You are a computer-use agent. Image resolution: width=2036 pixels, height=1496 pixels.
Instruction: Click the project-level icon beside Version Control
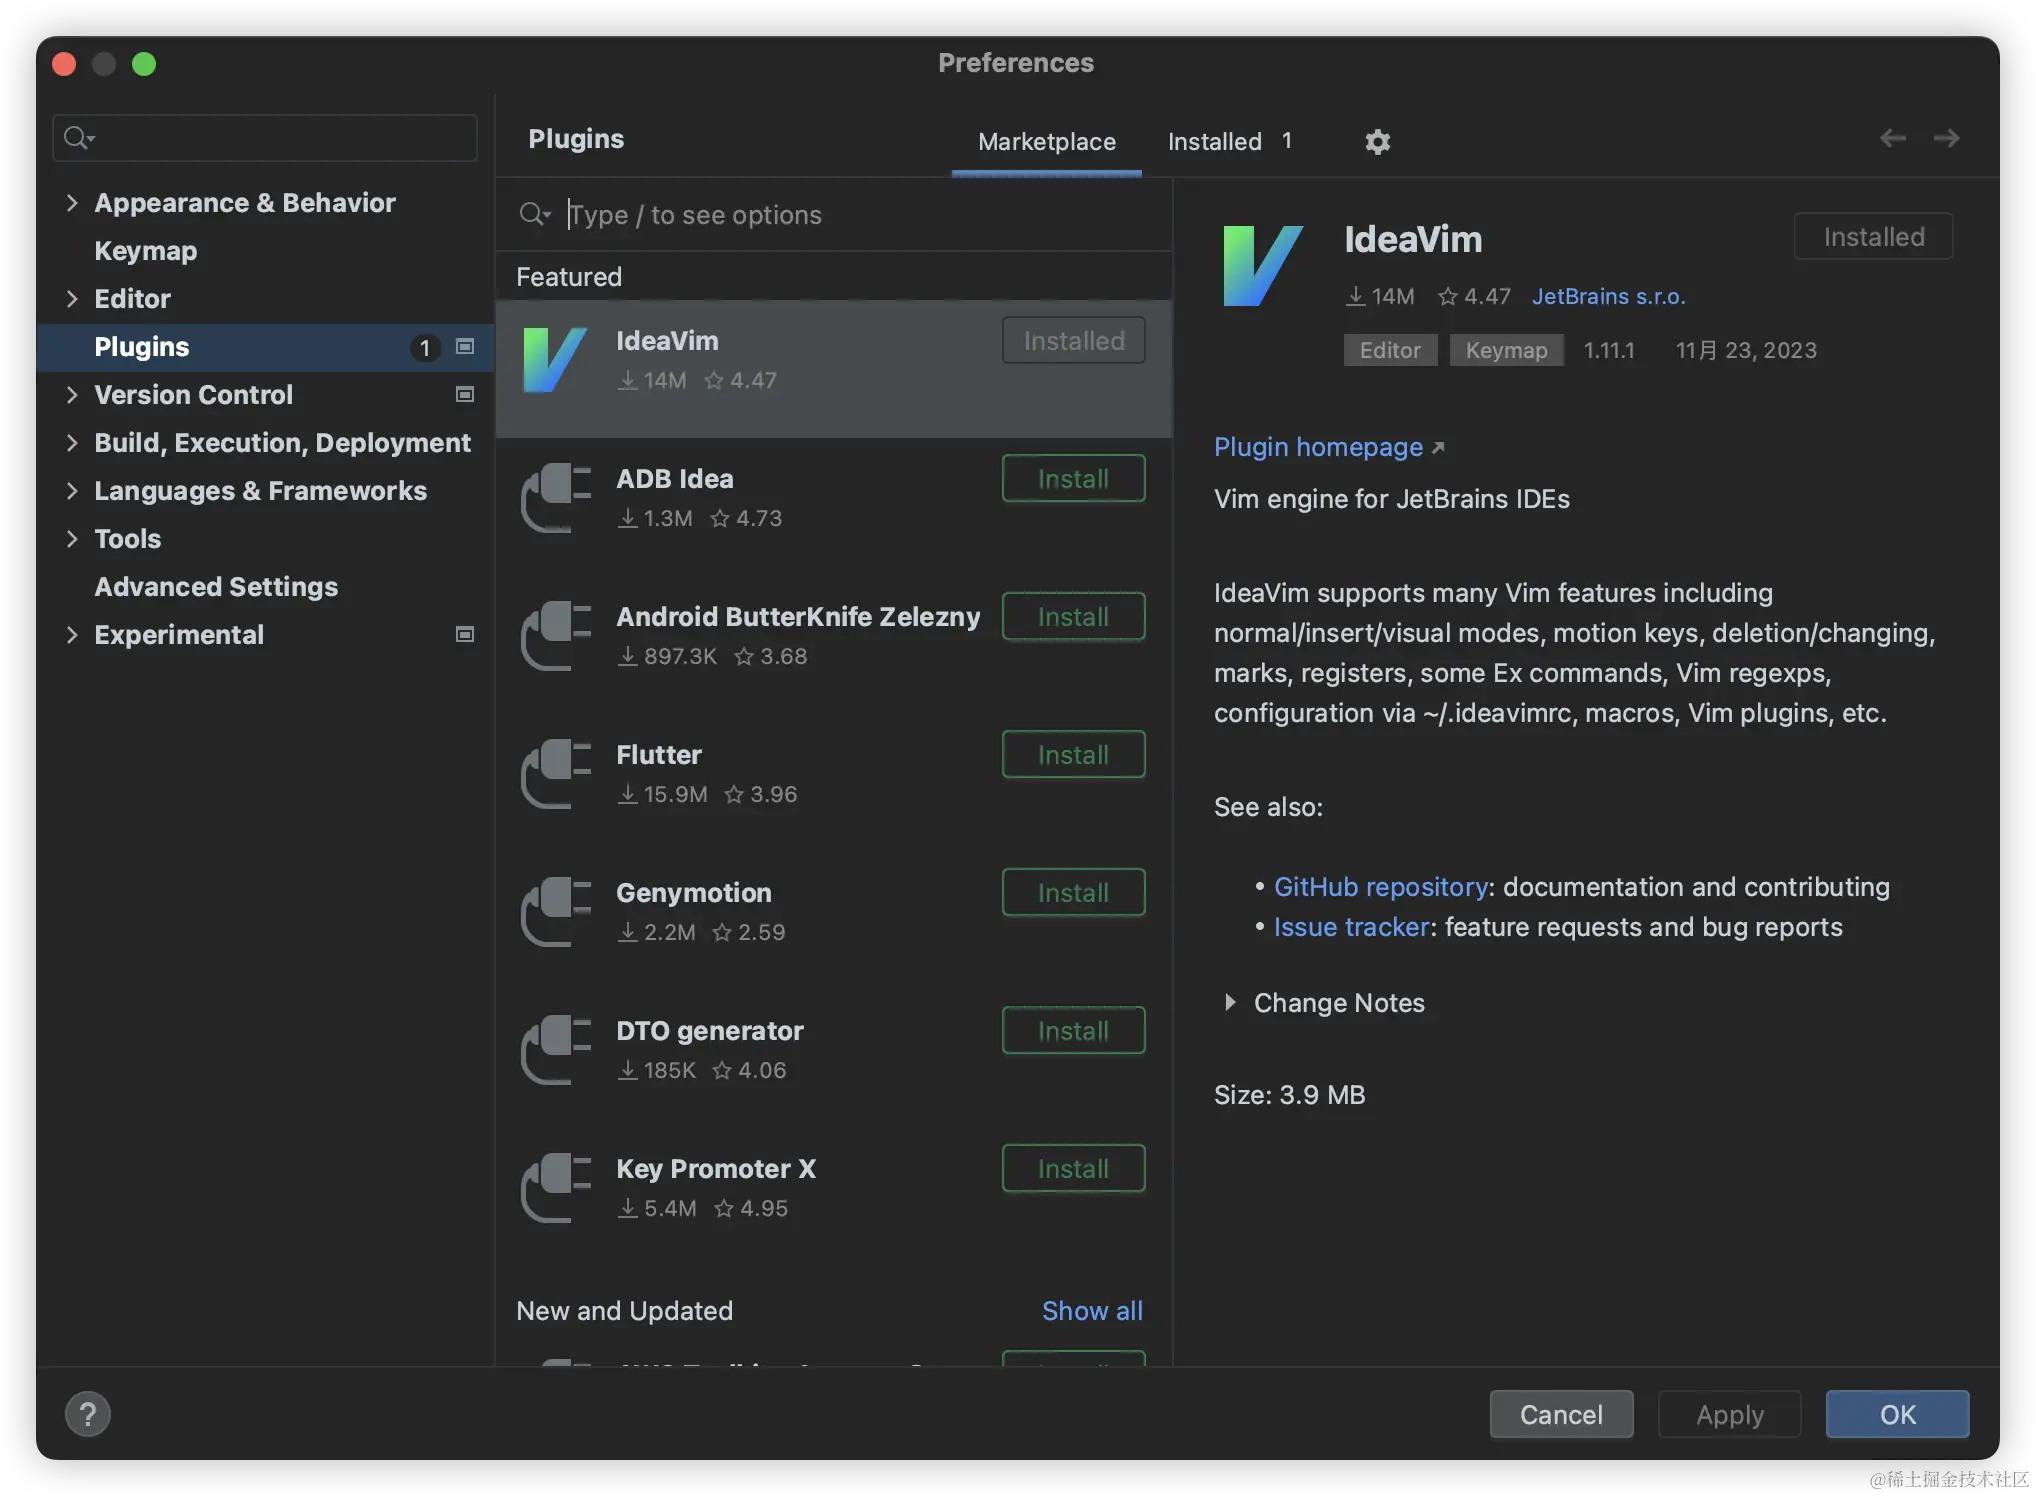[x=465, y=395]
